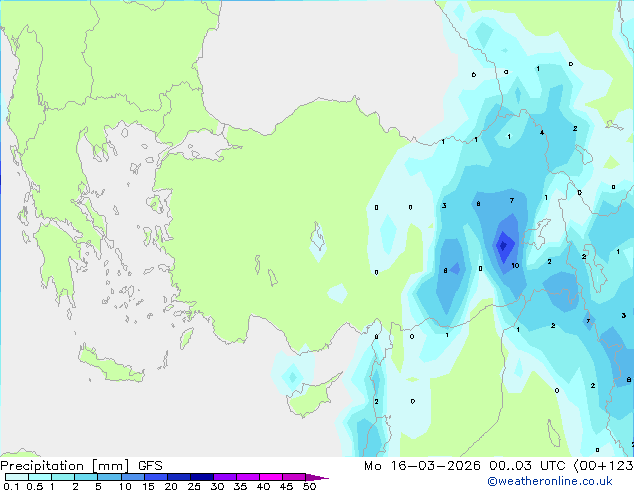Click the legend value '25'

point(194,486)
